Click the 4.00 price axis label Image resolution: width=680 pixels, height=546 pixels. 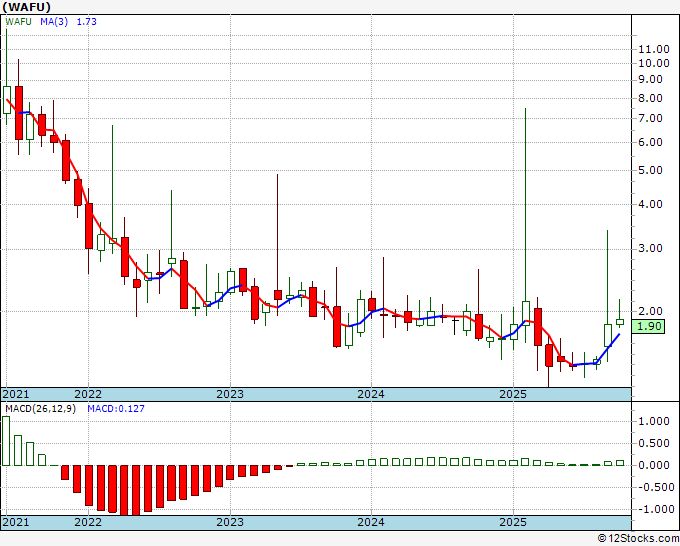point(650,204)
